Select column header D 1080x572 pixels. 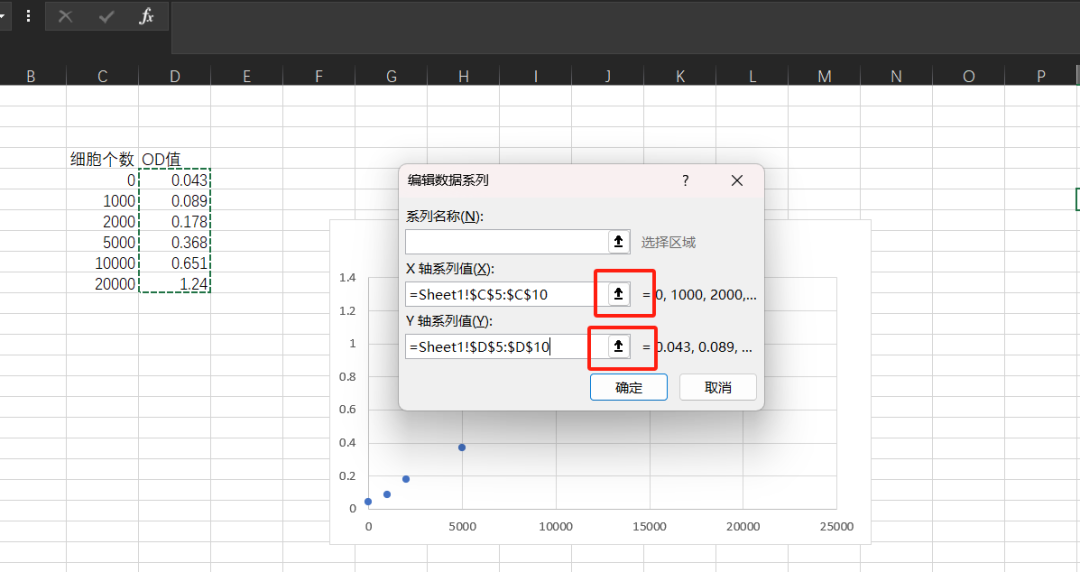tap(174, 76)
